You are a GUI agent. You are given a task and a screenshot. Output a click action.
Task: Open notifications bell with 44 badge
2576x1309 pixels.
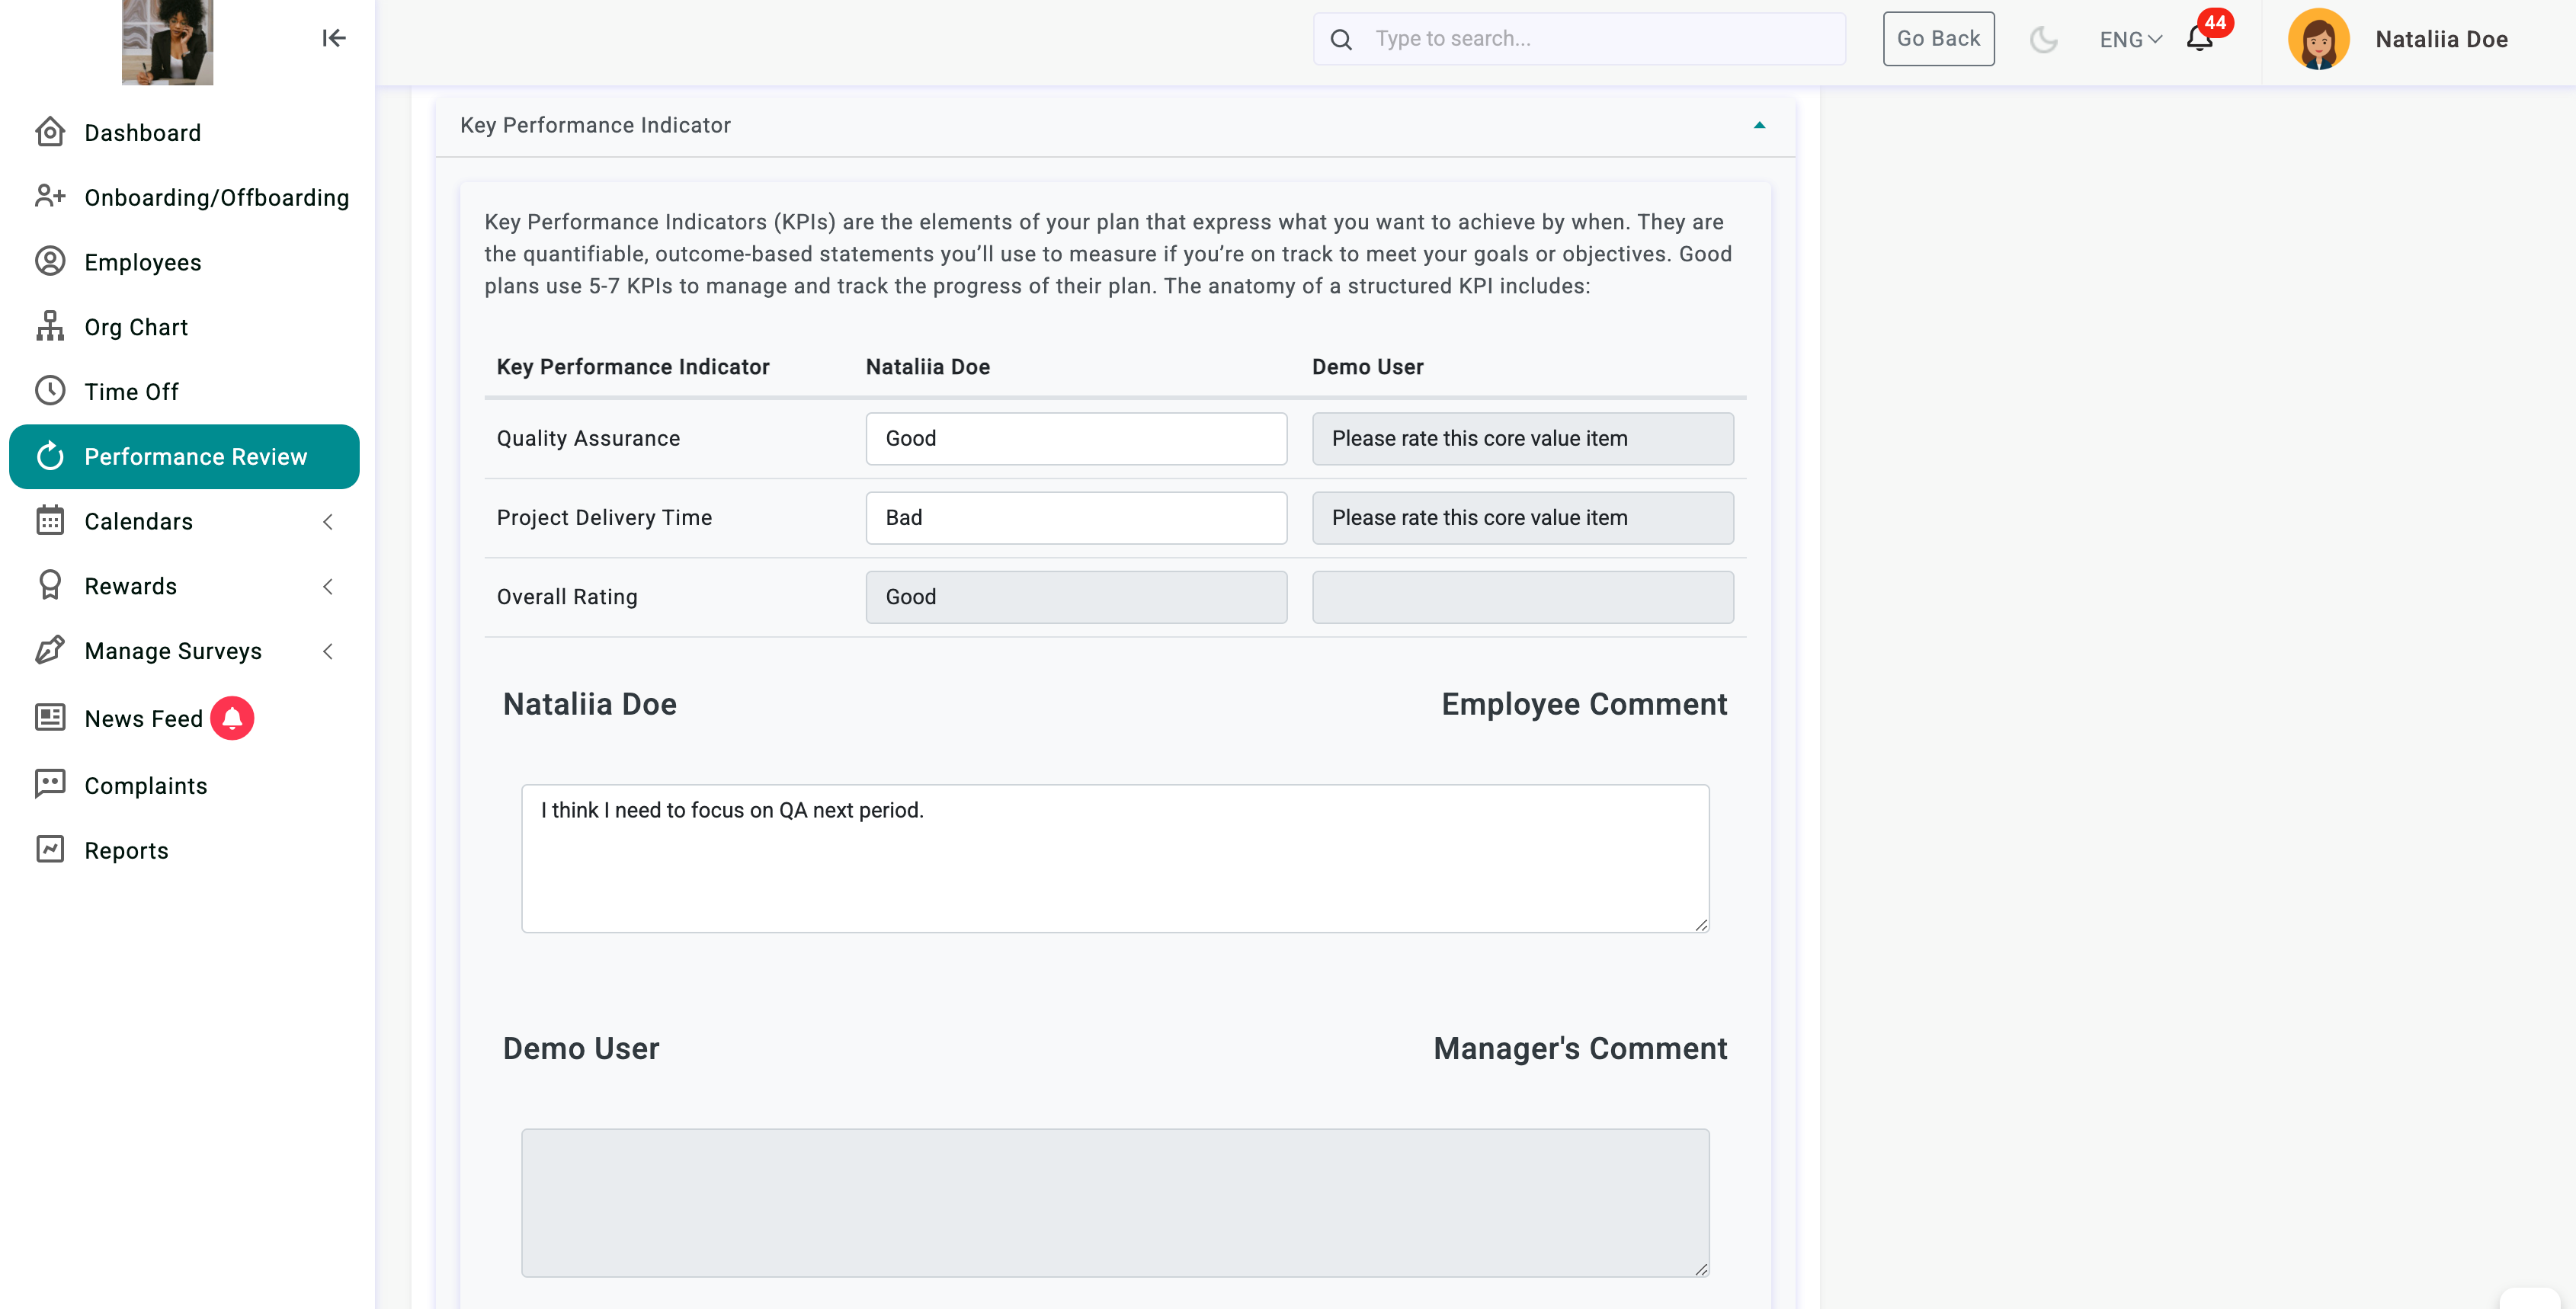[x=2200, y=38]
